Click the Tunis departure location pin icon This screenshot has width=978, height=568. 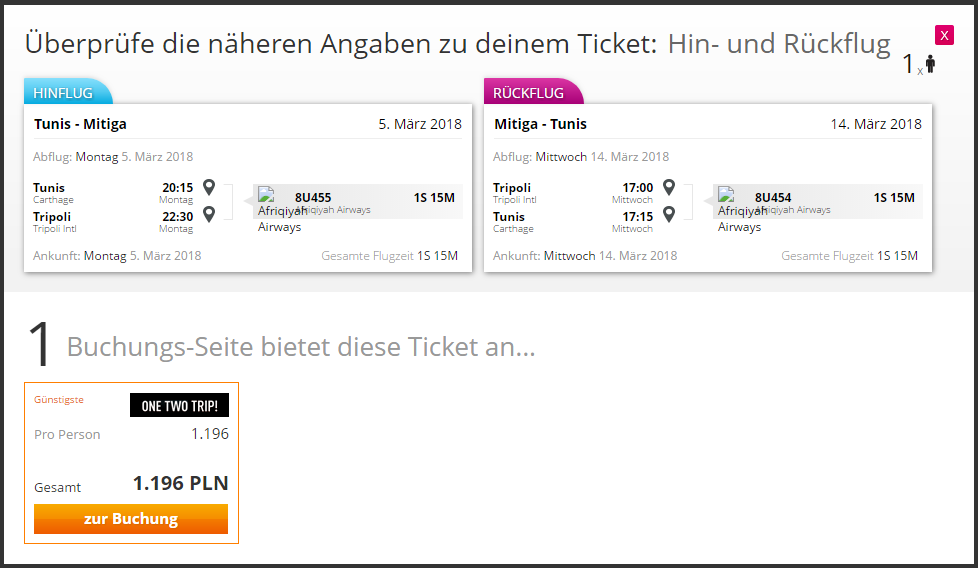209,187
